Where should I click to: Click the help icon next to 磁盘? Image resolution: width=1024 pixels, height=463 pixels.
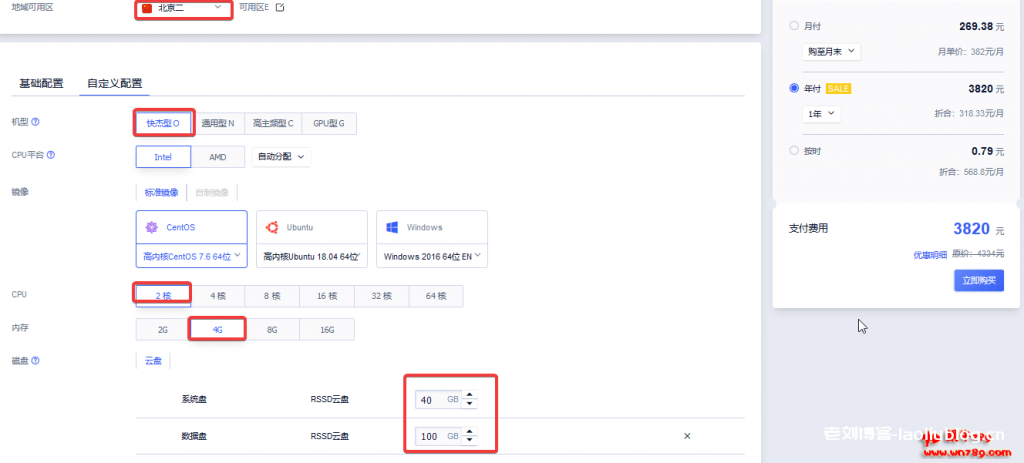tap(36, 360)
